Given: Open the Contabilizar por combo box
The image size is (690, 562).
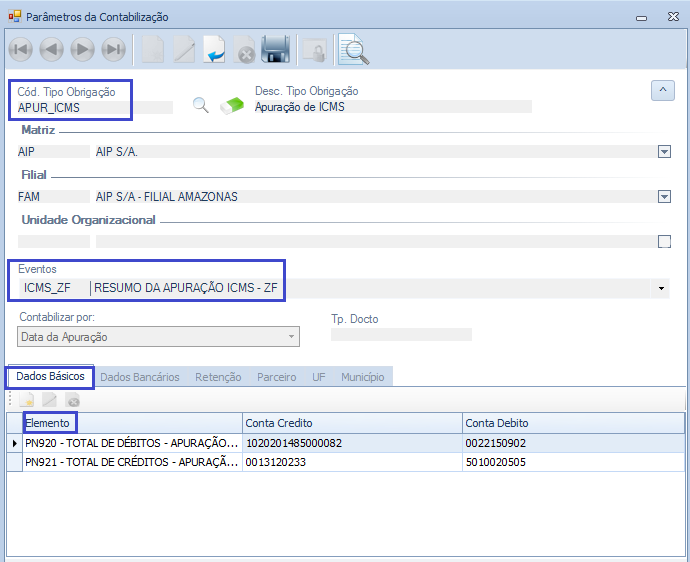Looking at the screenshot, I should coord(158,337).
